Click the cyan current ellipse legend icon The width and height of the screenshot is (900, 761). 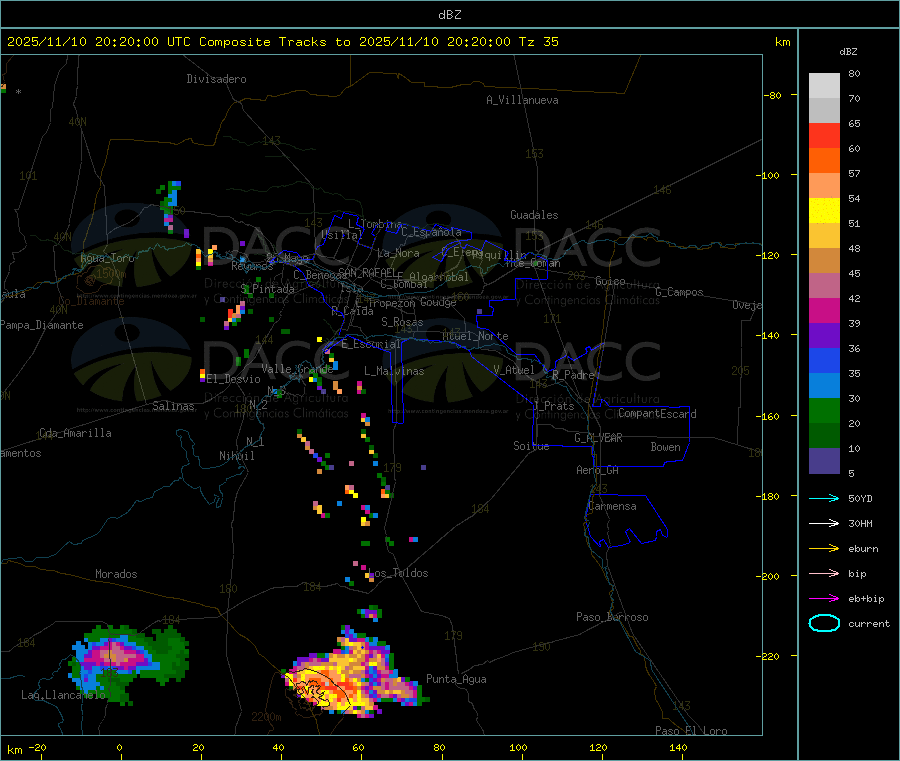[824, 623]
